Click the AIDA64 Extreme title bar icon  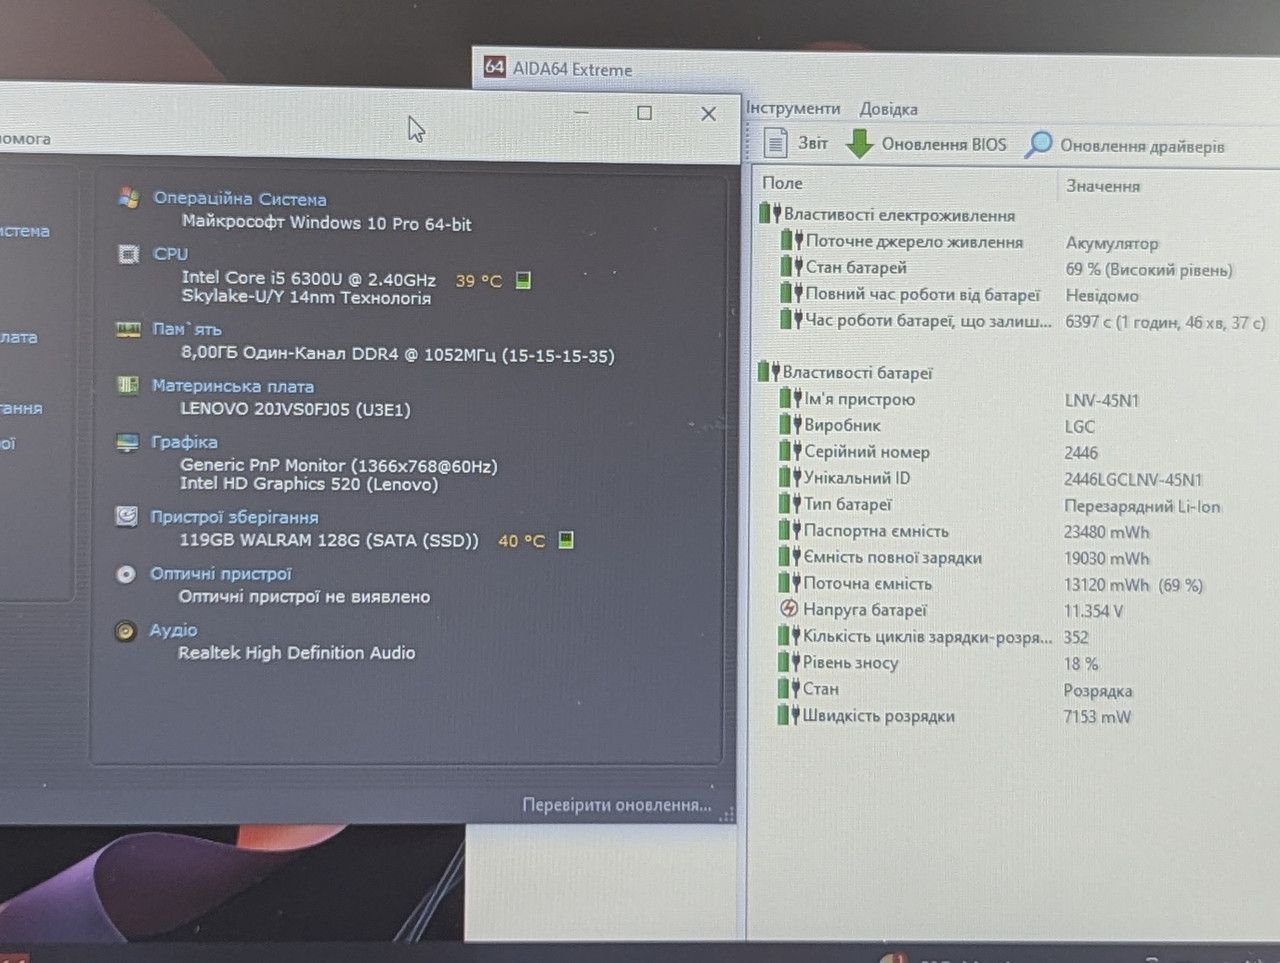coord(494,67)
